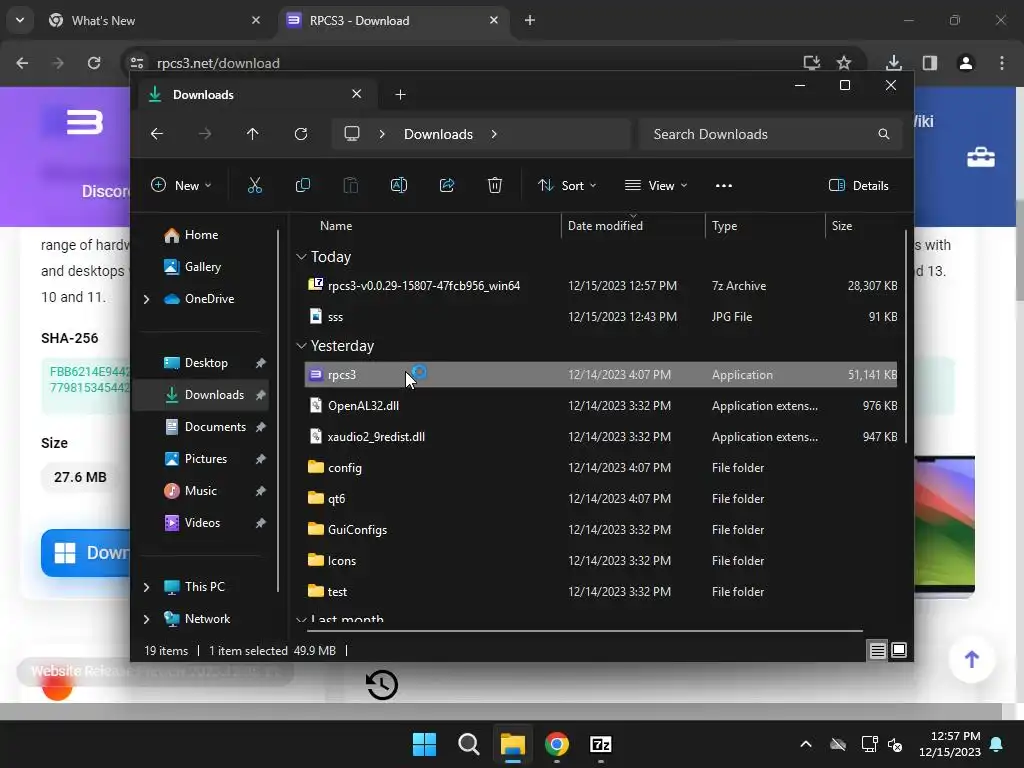Open Gallery in the navigation pane
The height and width of the screenshot is (768, 1024).
coord(202,266)
